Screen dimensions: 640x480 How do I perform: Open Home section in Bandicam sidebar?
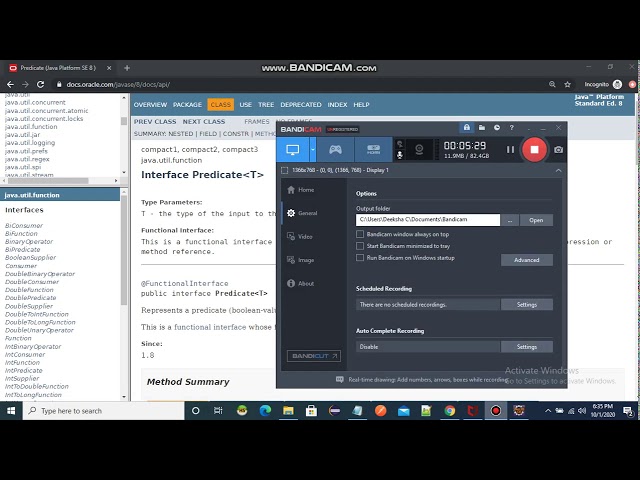pos(301,190)
